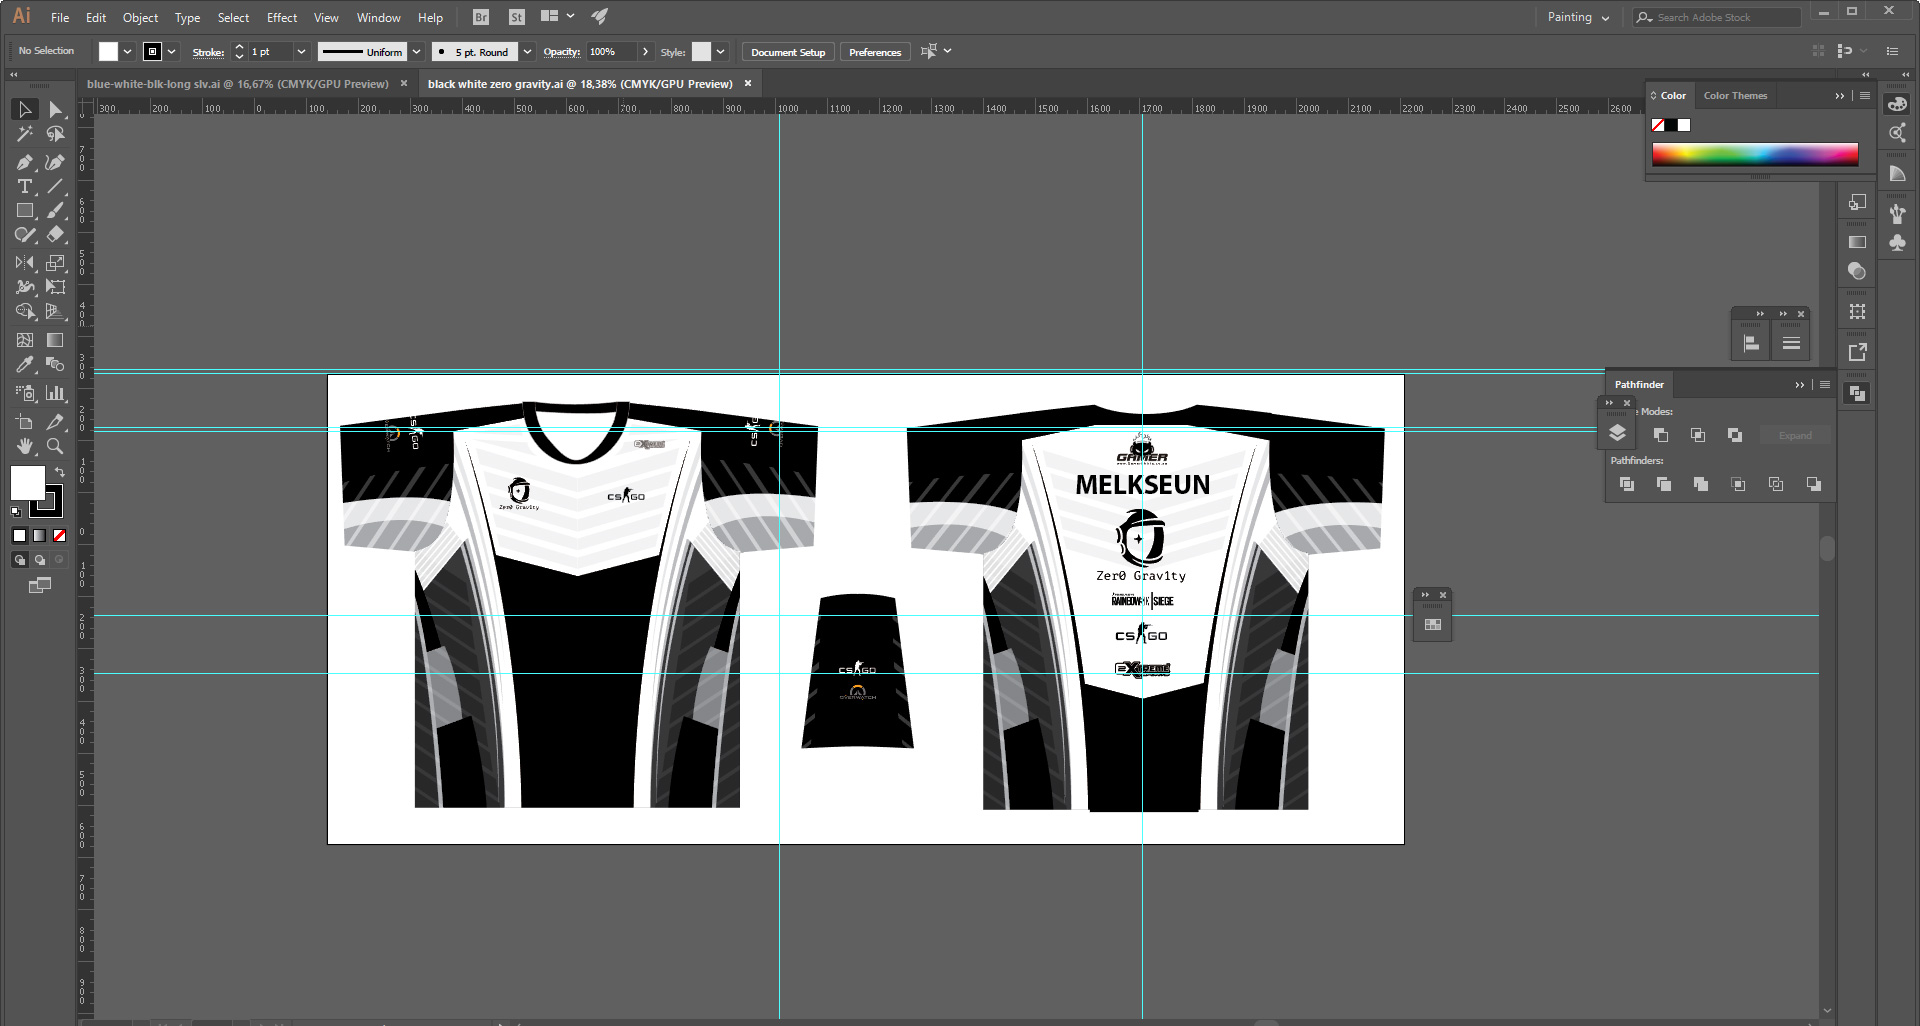Select the Mesh tool
The height and width of the screenshot is (1026, 1920).
(x=25, y=340)
